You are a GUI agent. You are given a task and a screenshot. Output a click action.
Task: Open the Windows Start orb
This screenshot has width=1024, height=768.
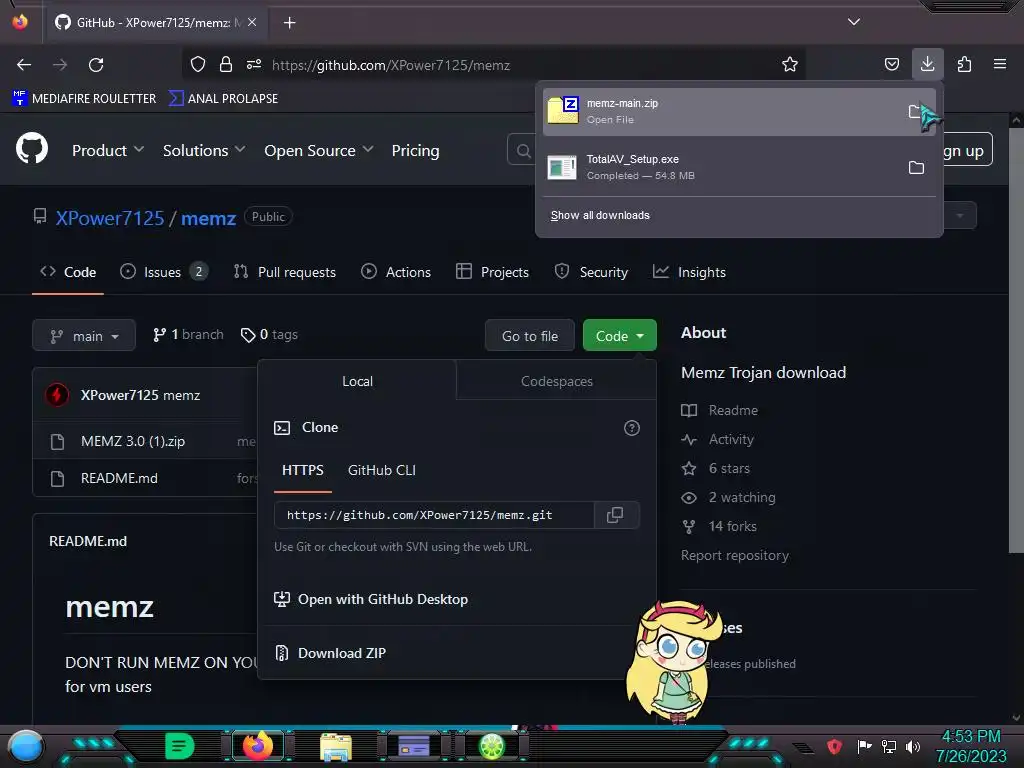25,746
